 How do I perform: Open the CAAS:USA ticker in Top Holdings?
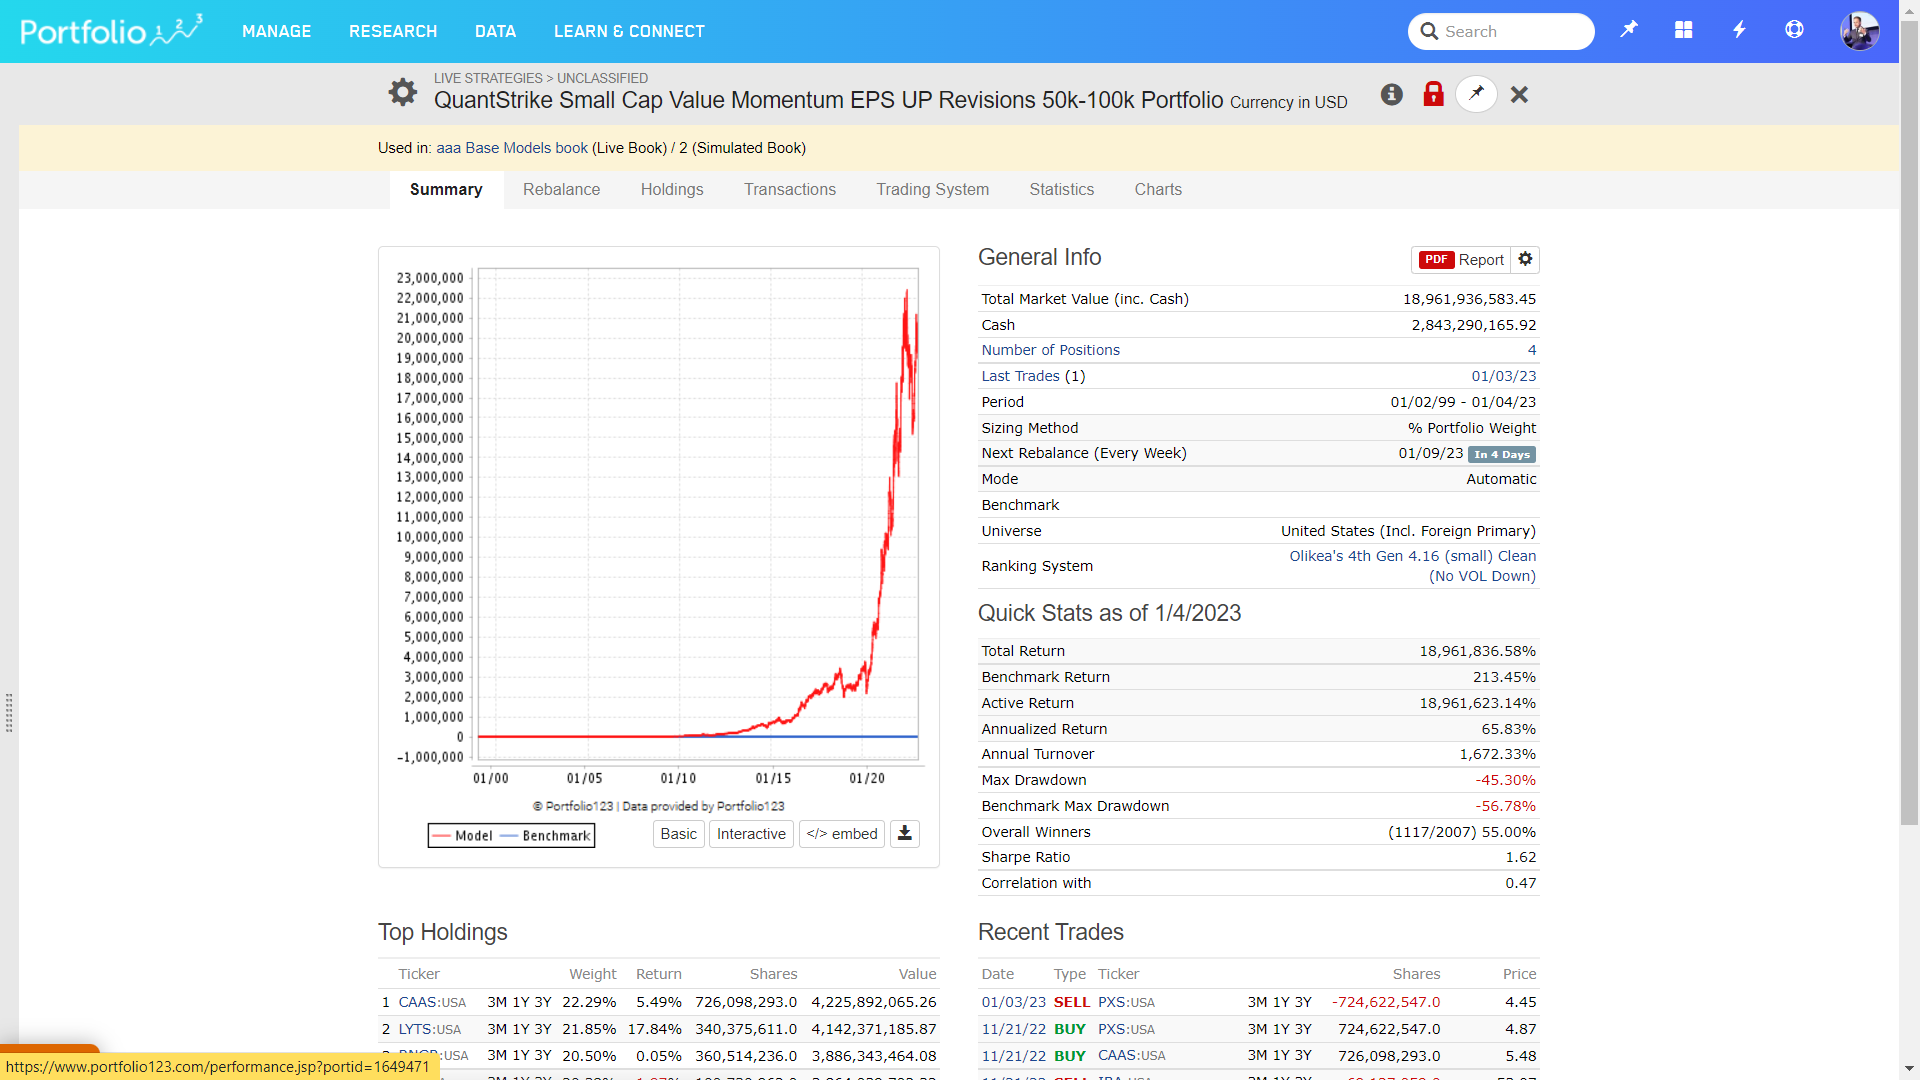click(x=432, y=1002)
